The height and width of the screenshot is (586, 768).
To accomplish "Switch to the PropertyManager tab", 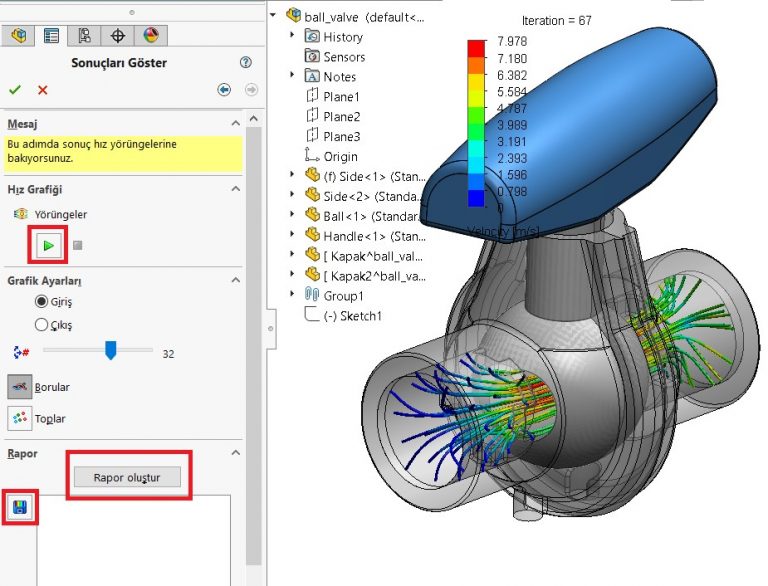I will (x=51, y=36).
